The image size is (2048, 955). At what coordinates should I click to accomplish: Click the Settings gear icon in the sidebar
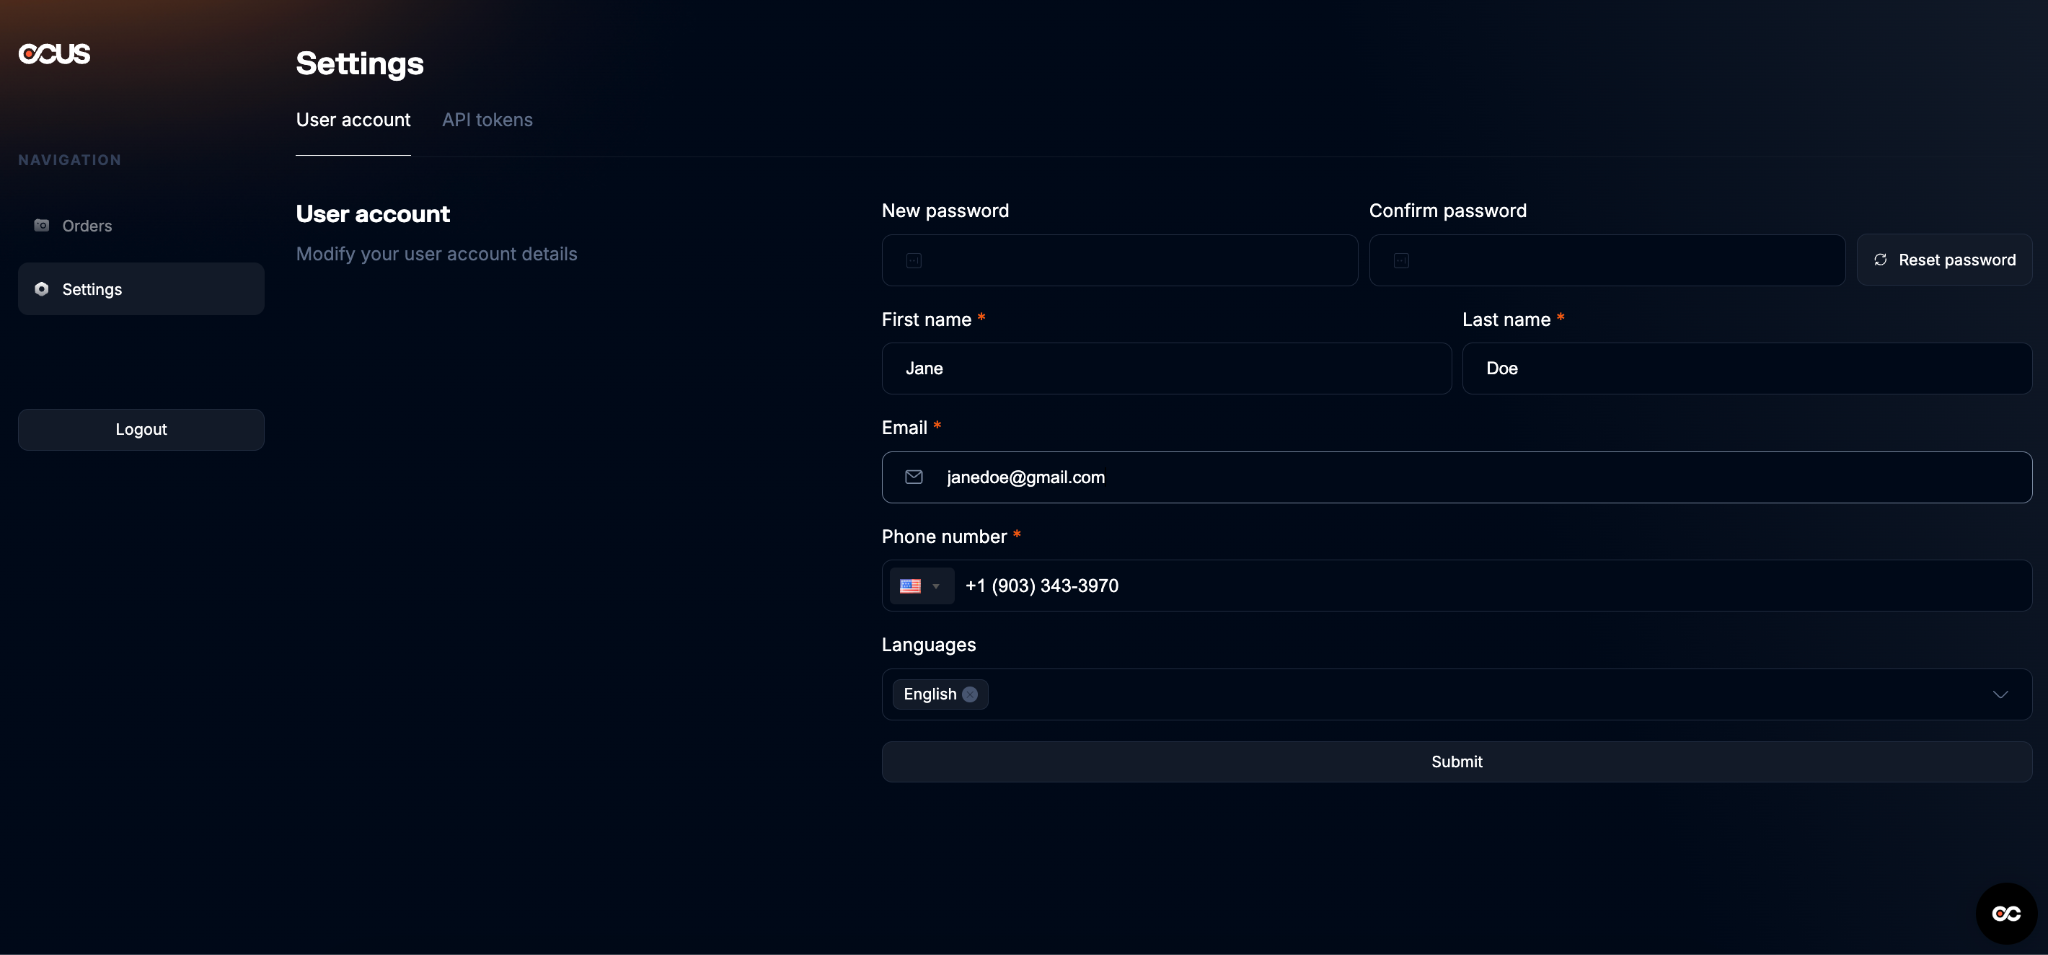pyautogui.click(x=42, y=289)
